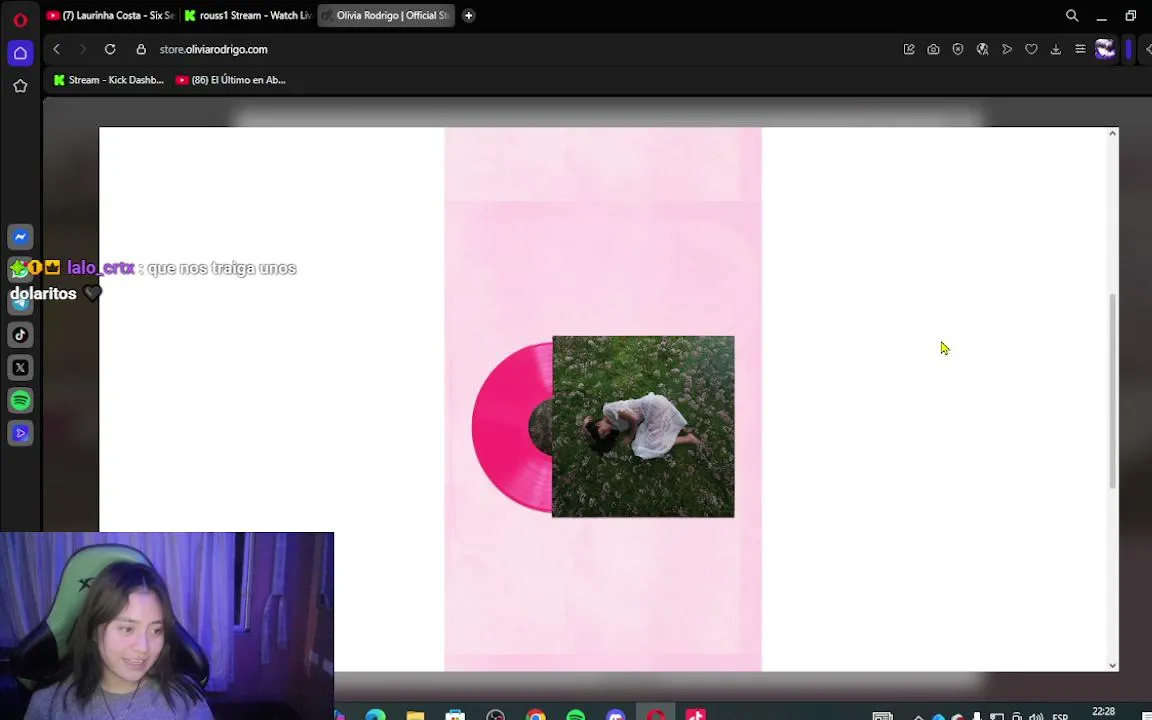Image resolution: width=1152 pixels, height=720 pixels.
Task: Open X (Twitter) in the sidebar
Action: click(21, 367)
